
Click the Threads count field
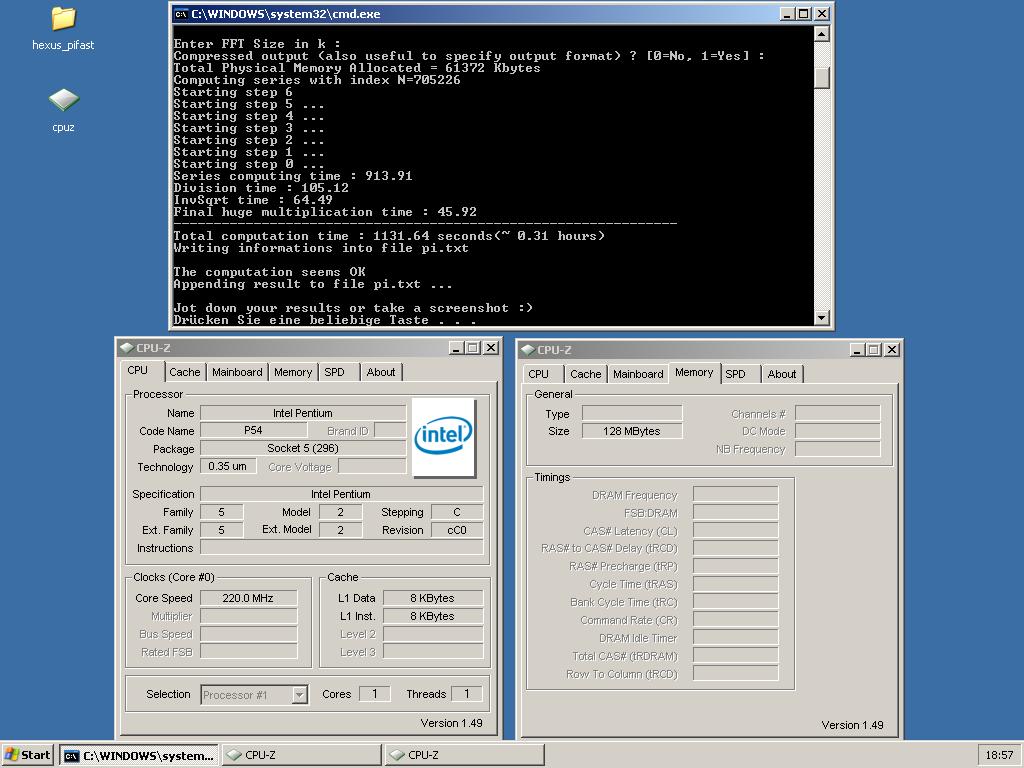(467, 694)
